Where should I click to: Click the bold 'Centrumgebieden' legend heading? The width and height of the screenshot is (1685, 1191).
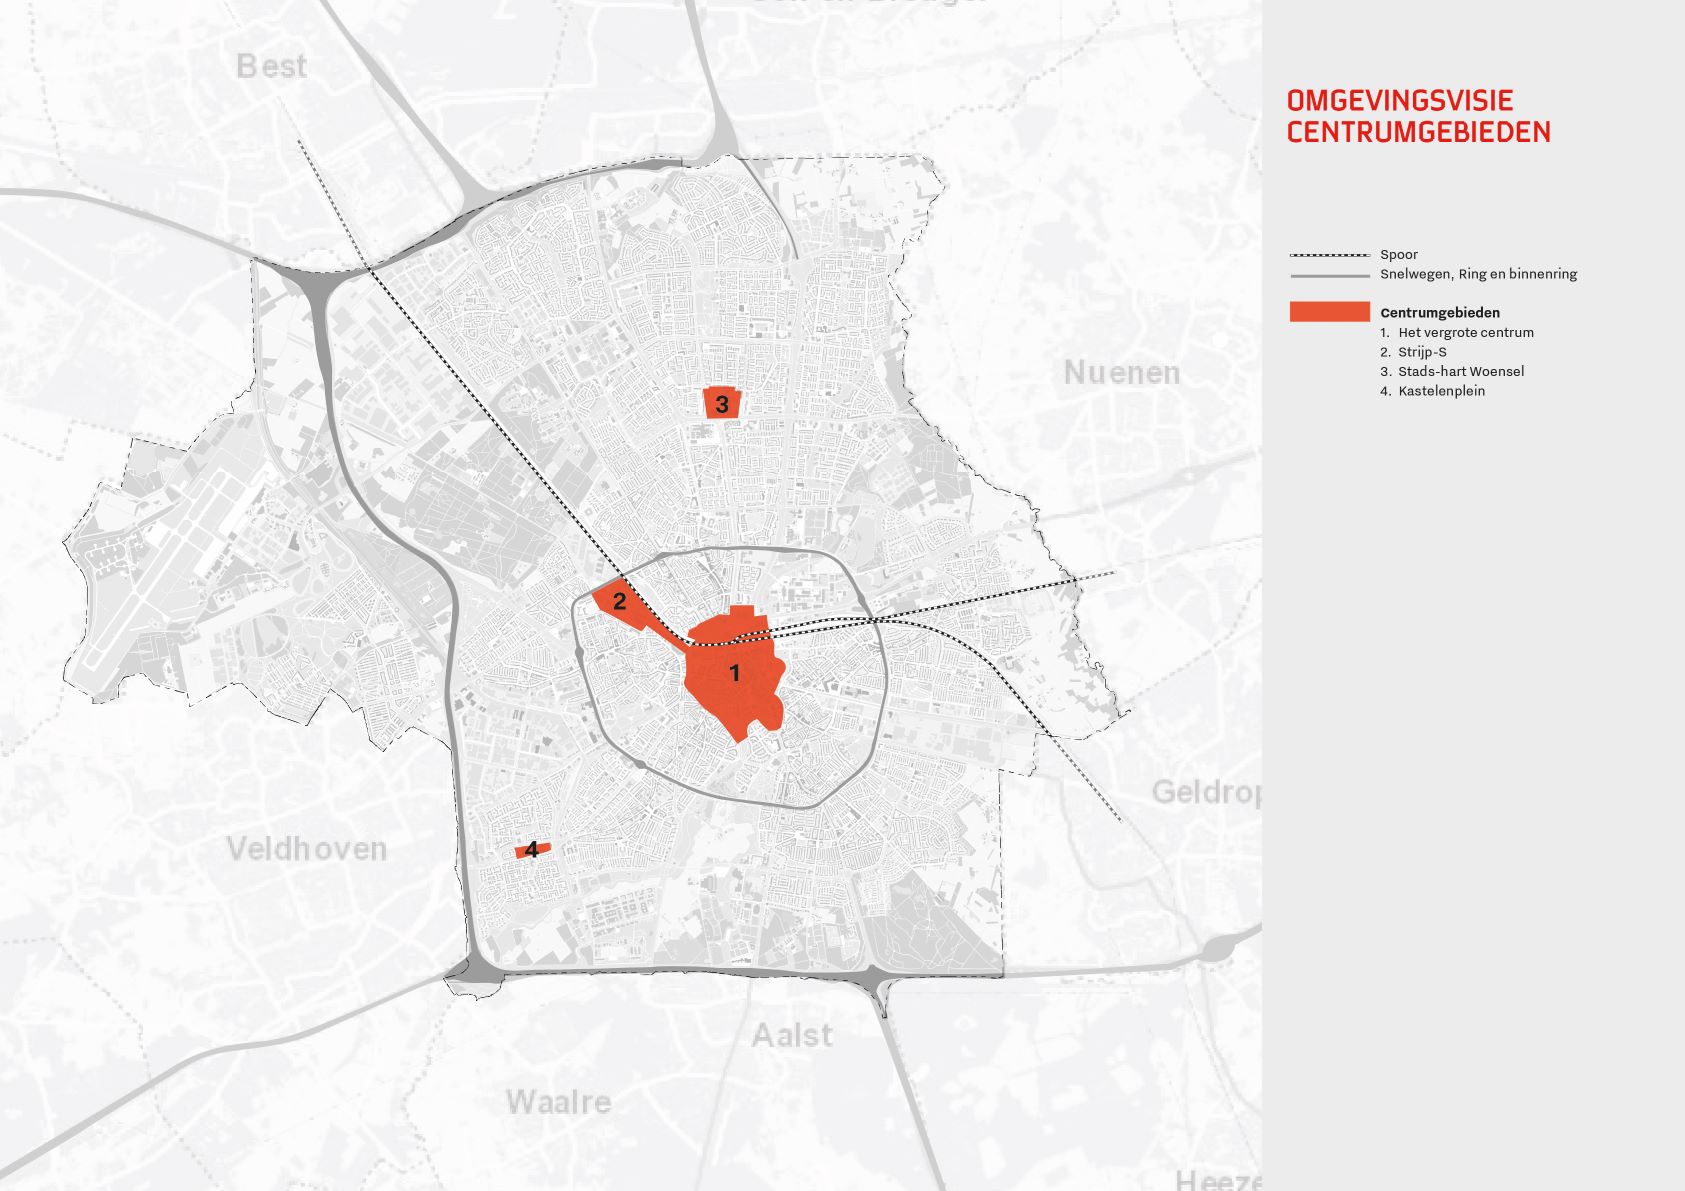pos(1440,313)
